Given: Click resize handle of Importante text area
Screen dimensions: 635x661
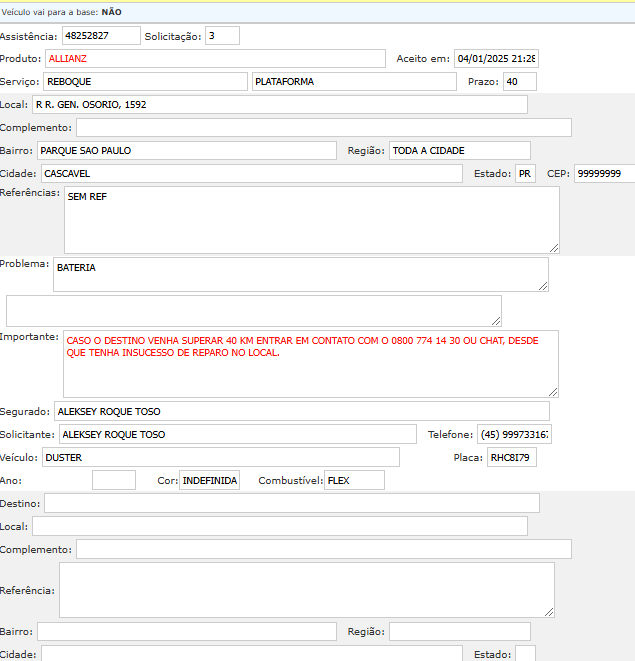Looking at the screenshot, I should [553, 392].
